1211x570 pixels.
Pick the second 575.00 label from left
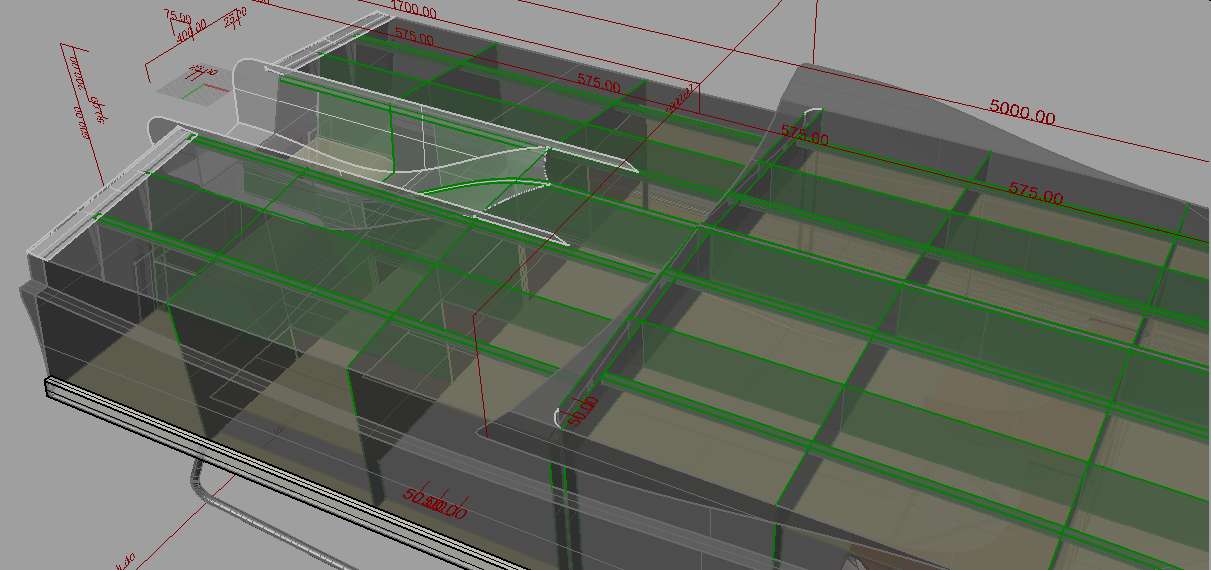click(598, 84)
